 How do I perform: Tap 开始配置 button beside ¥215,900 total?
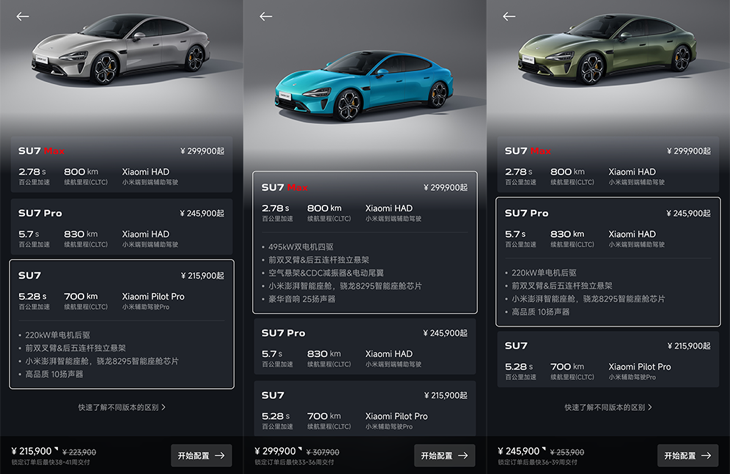(x=201, y=455)
